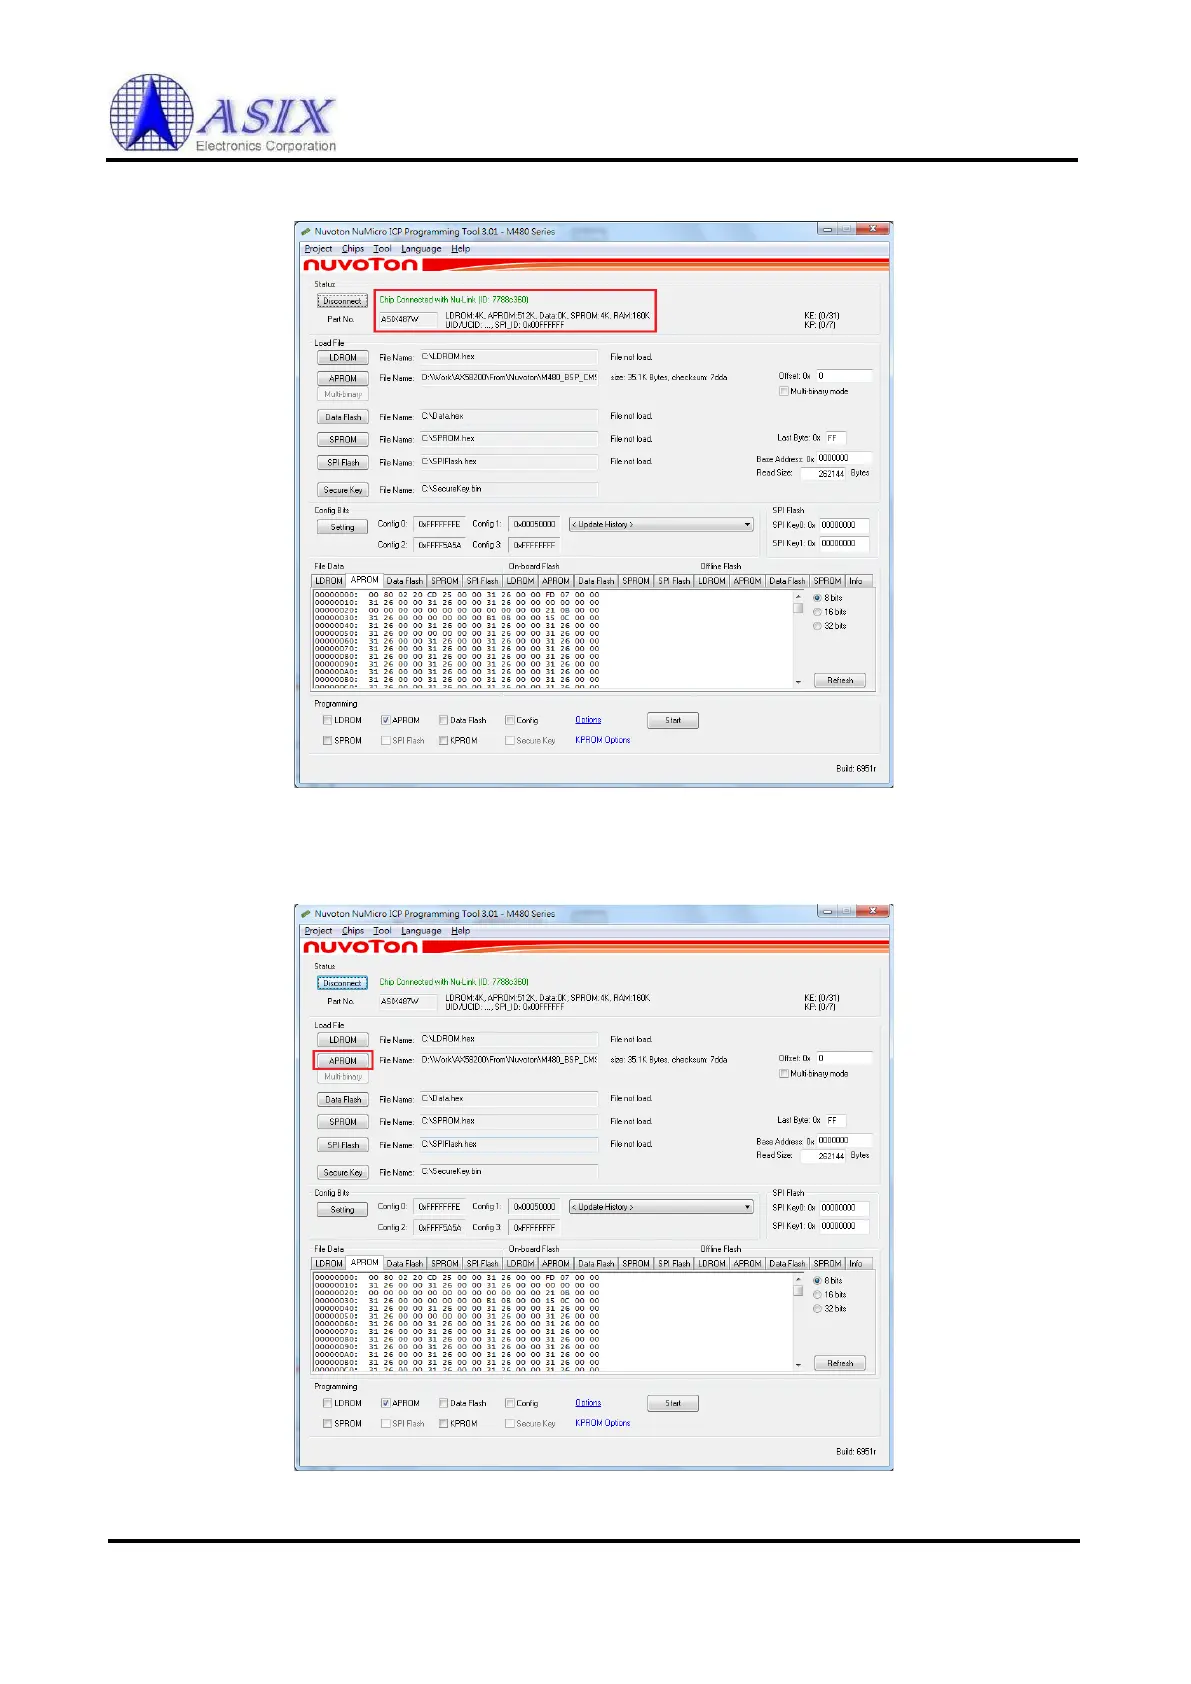Click the Disconnect button in the lower window

point(342,983)
